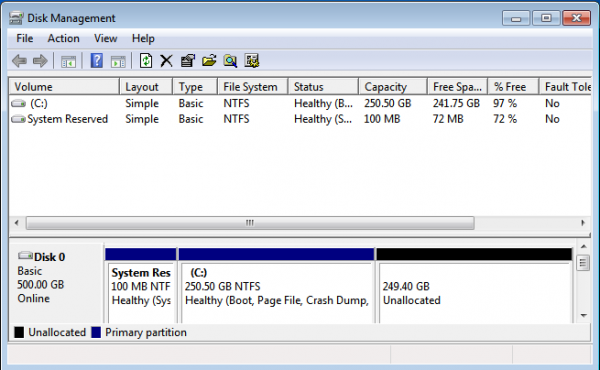Click Healthy (B... status of C: volume

323,103
